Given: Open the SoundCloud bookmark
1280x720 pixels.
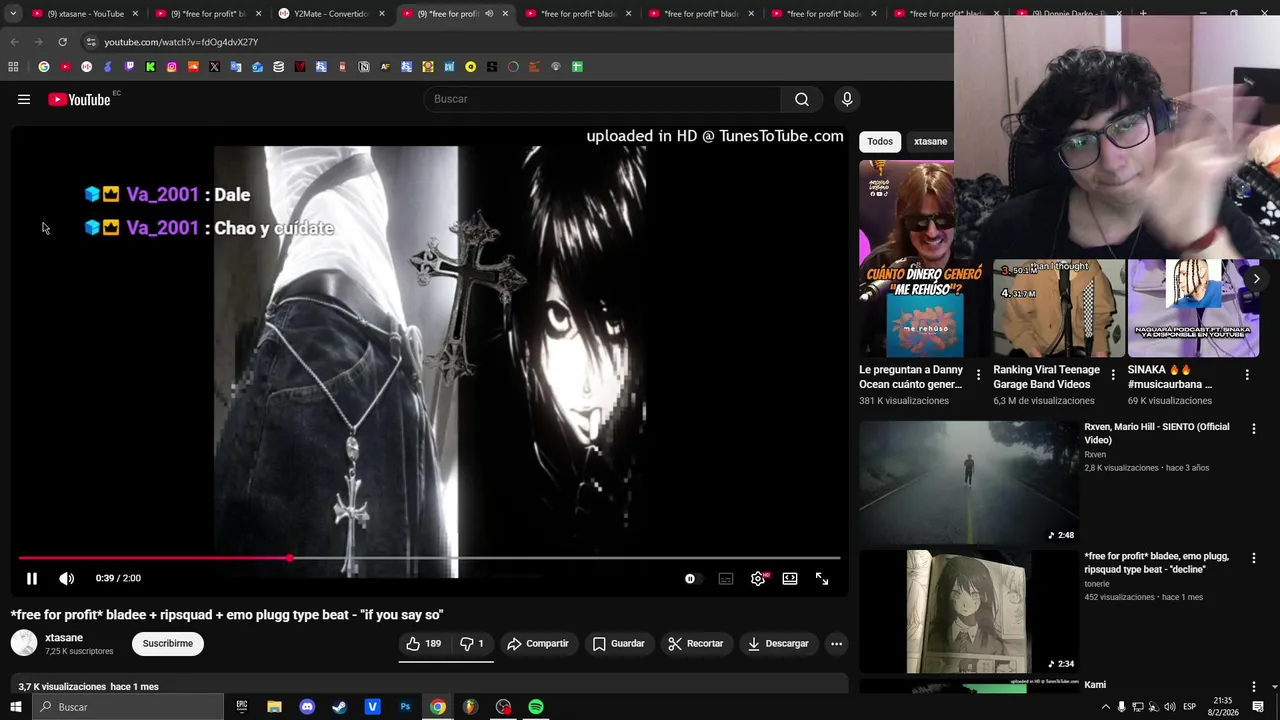Looking at the screenshot, I should click(x=193, y=67).
